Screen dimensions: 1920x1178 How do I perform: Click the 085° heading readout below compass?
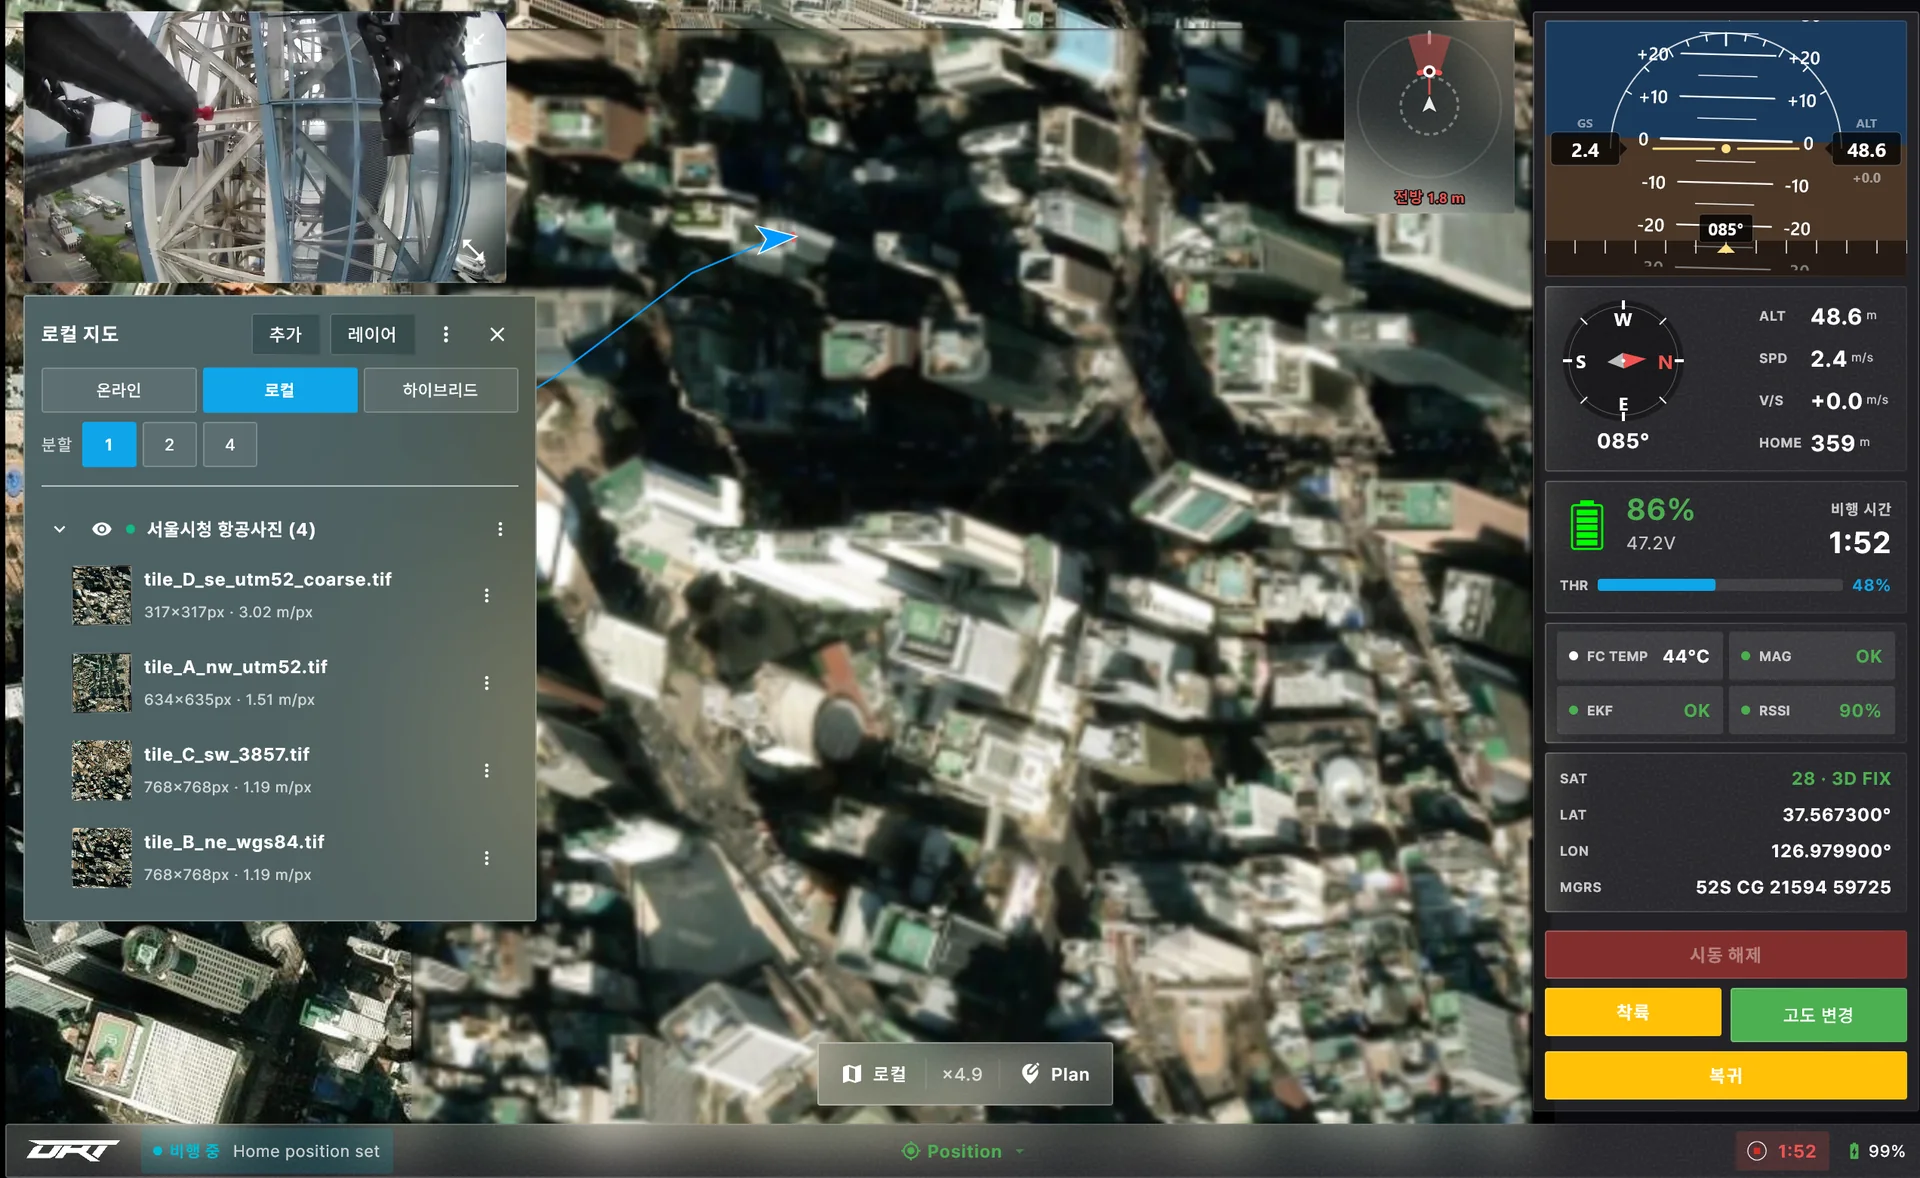tap(1623, 441)
